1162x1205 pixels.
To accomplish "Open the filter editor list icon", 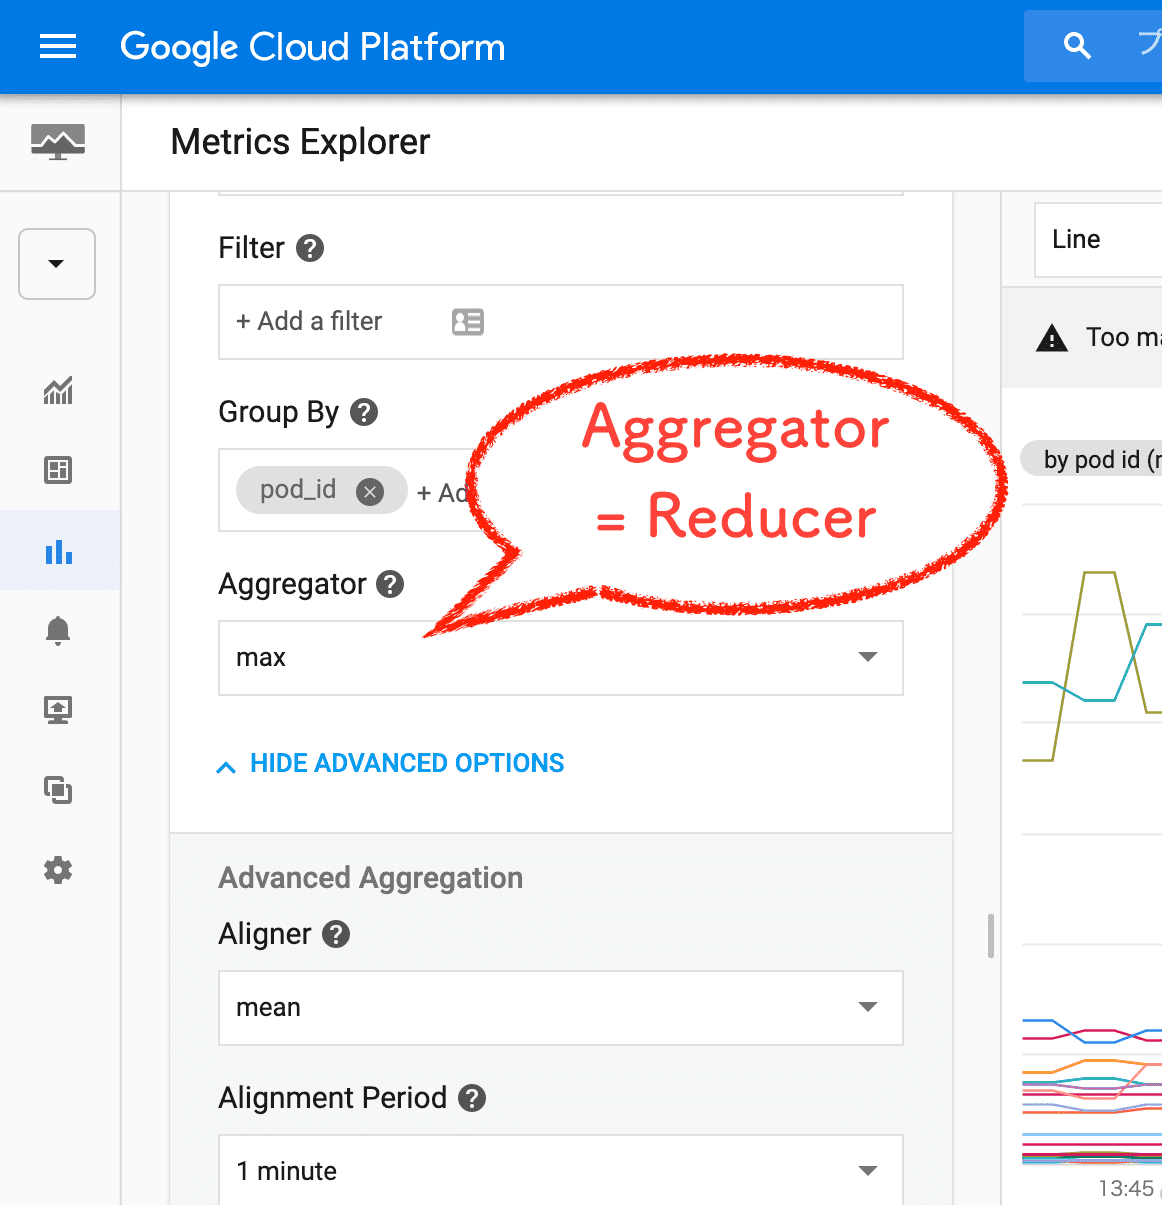I will pos(468,322).
